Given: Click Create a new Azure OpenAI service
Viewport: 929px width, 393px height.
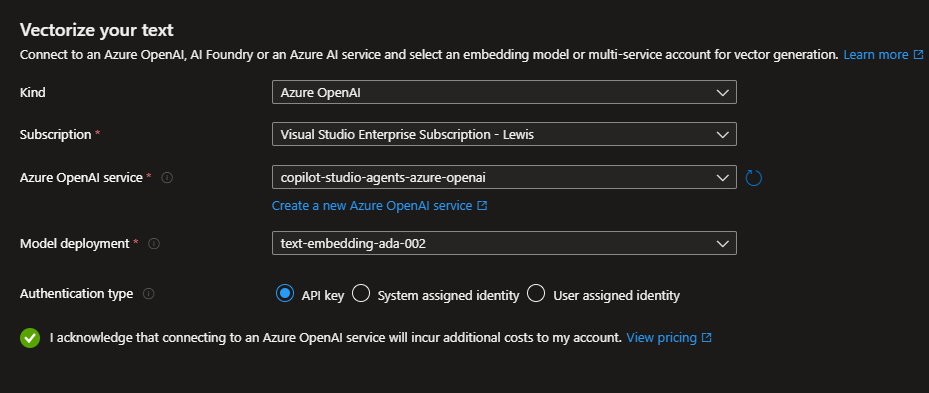Looking at the screenshot, I should [x=379, y=206].
